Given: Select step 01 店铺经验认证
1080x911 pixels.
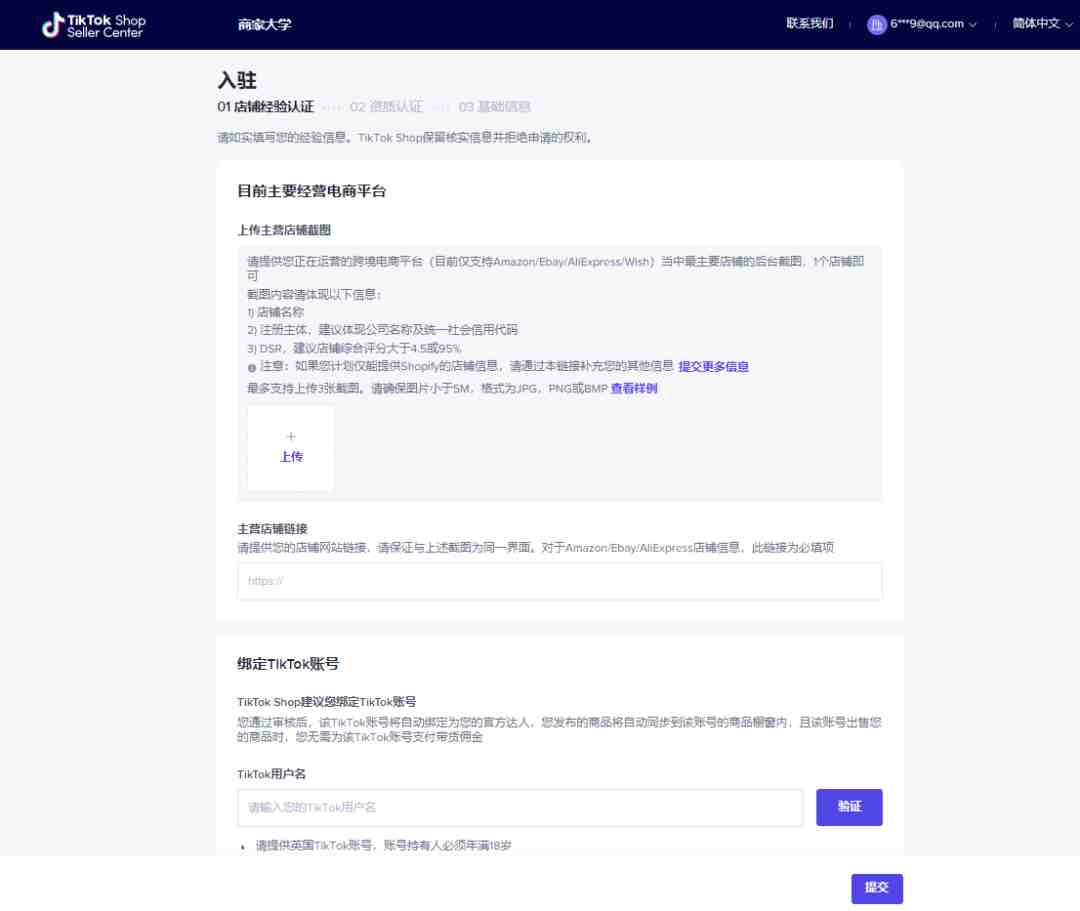Looking at the screenshot, I should (x=265, y=107).
